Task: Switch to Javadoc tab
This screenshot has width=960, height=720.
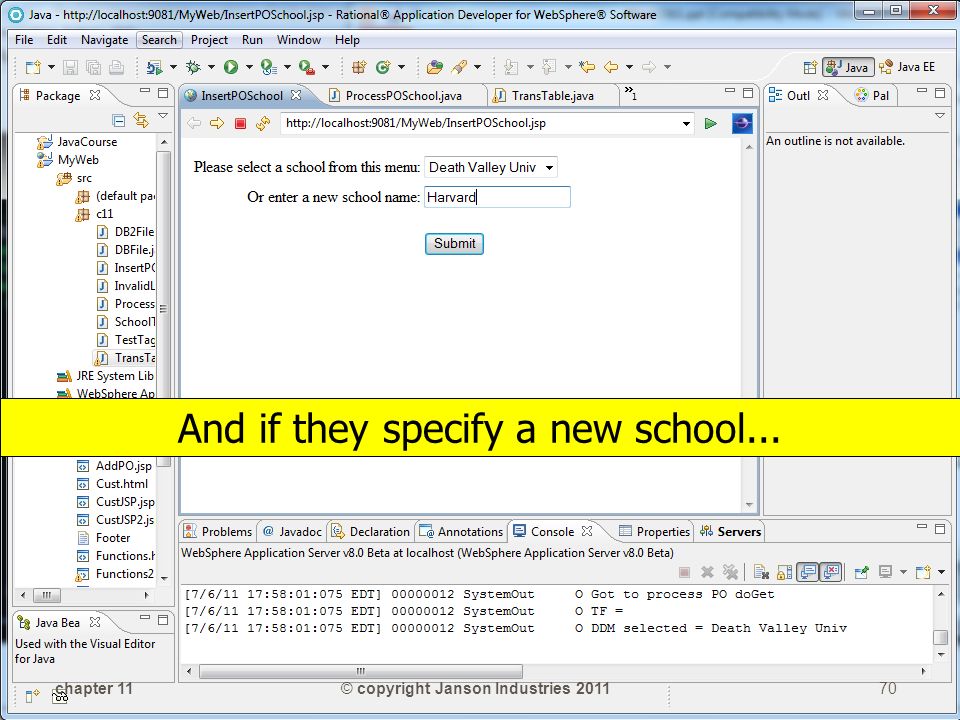Action: click(x=292, y=531)
